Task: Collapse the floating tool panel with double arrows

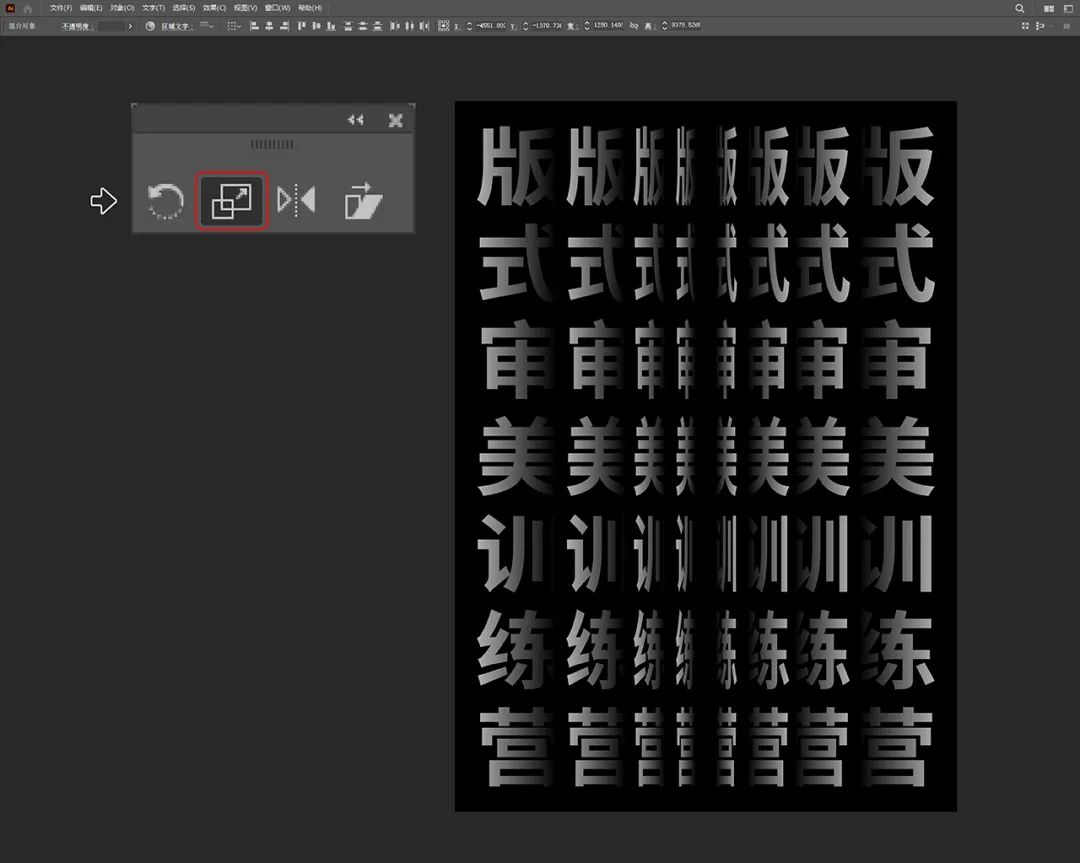Action: [x=355, y=120]
